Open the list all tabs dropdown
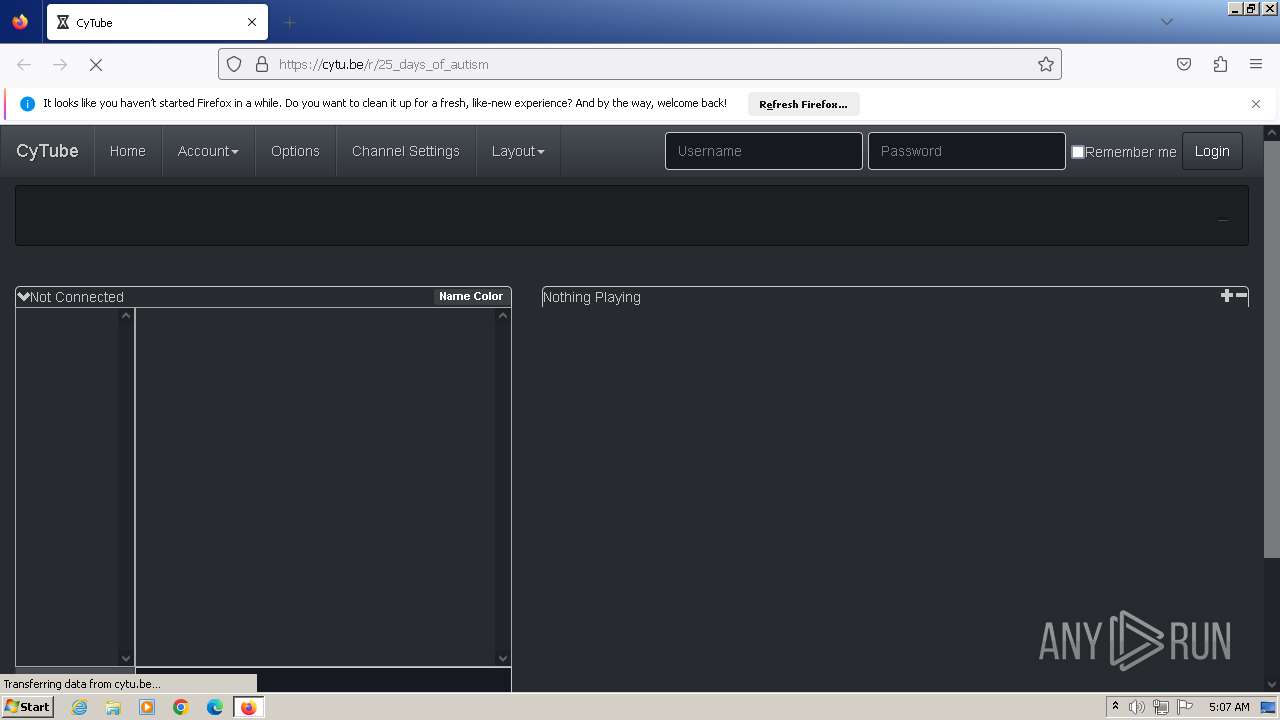The height and width of the screenshot is (720, 1280). [1166, 22]
